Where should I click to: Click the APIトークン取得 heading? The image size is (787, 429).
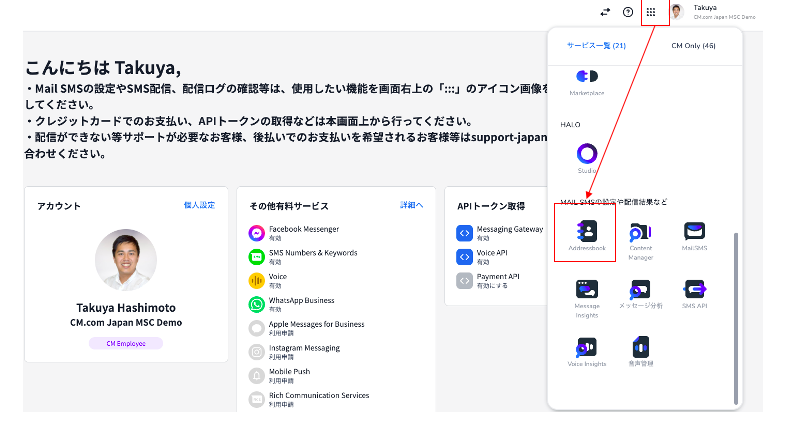pos(491,206)
